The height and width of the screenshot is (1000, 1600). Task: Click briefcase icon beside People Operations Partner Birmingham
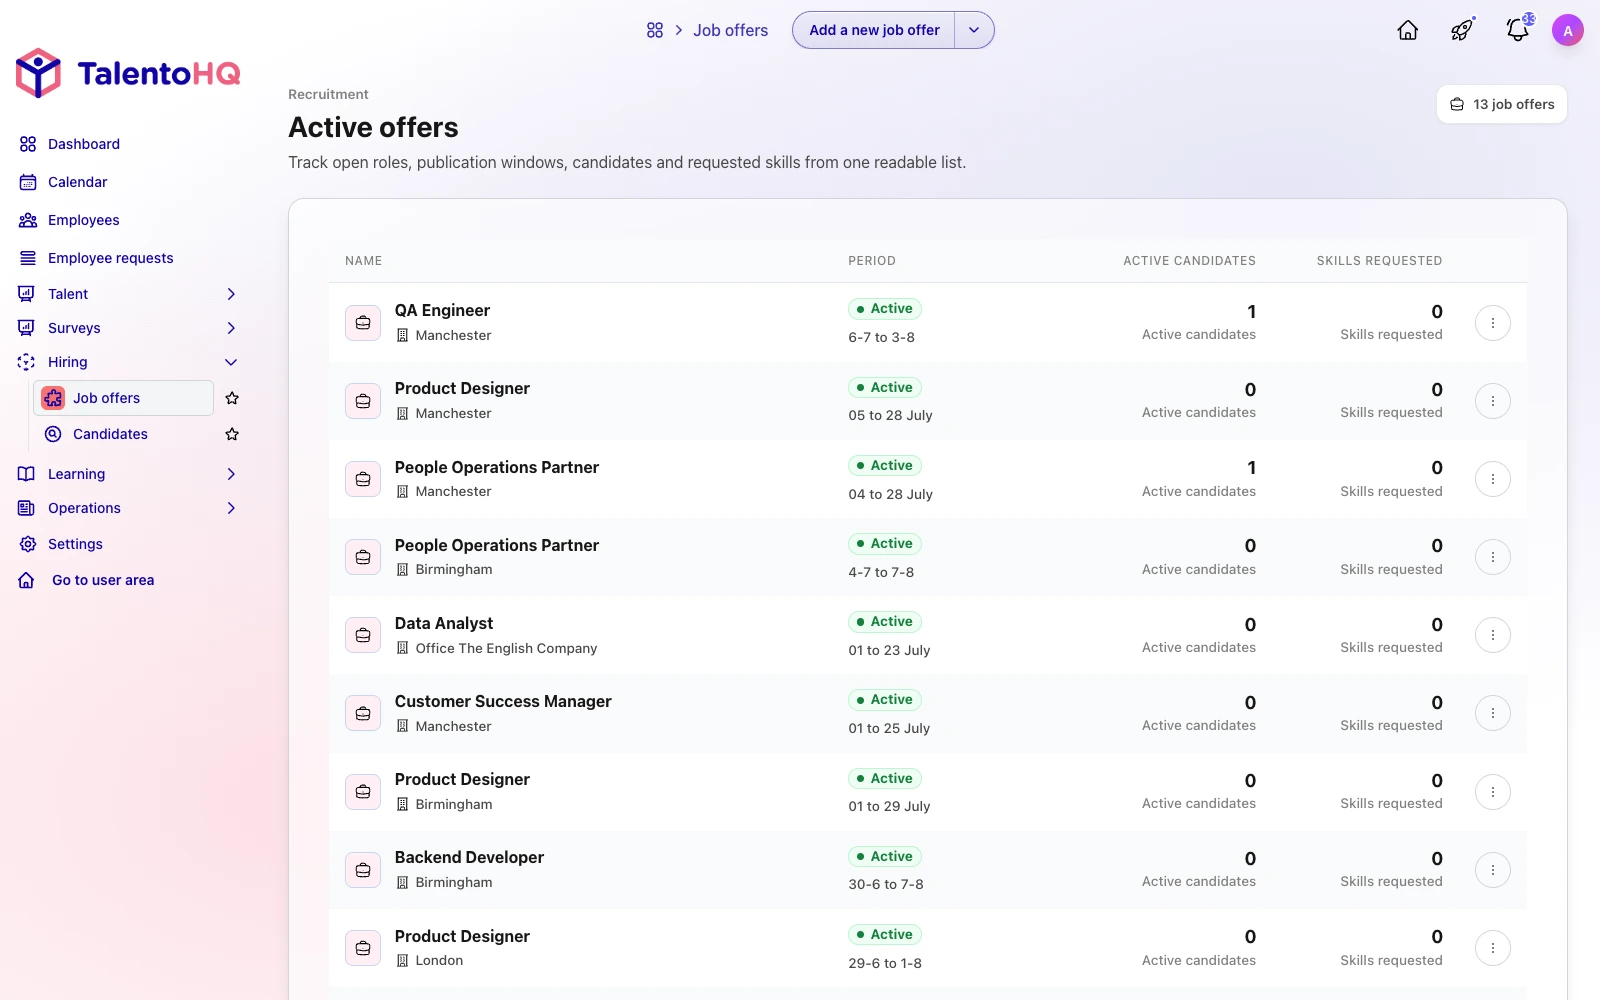(363, 557)
